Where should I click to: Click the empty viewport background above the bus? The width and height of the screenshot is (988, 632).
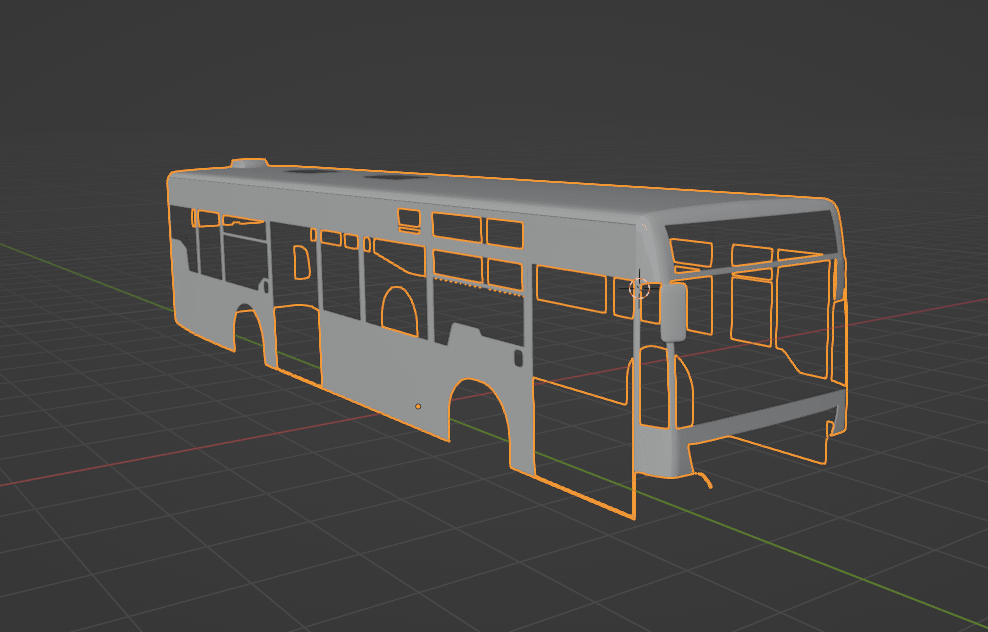[x=500, y=80]
